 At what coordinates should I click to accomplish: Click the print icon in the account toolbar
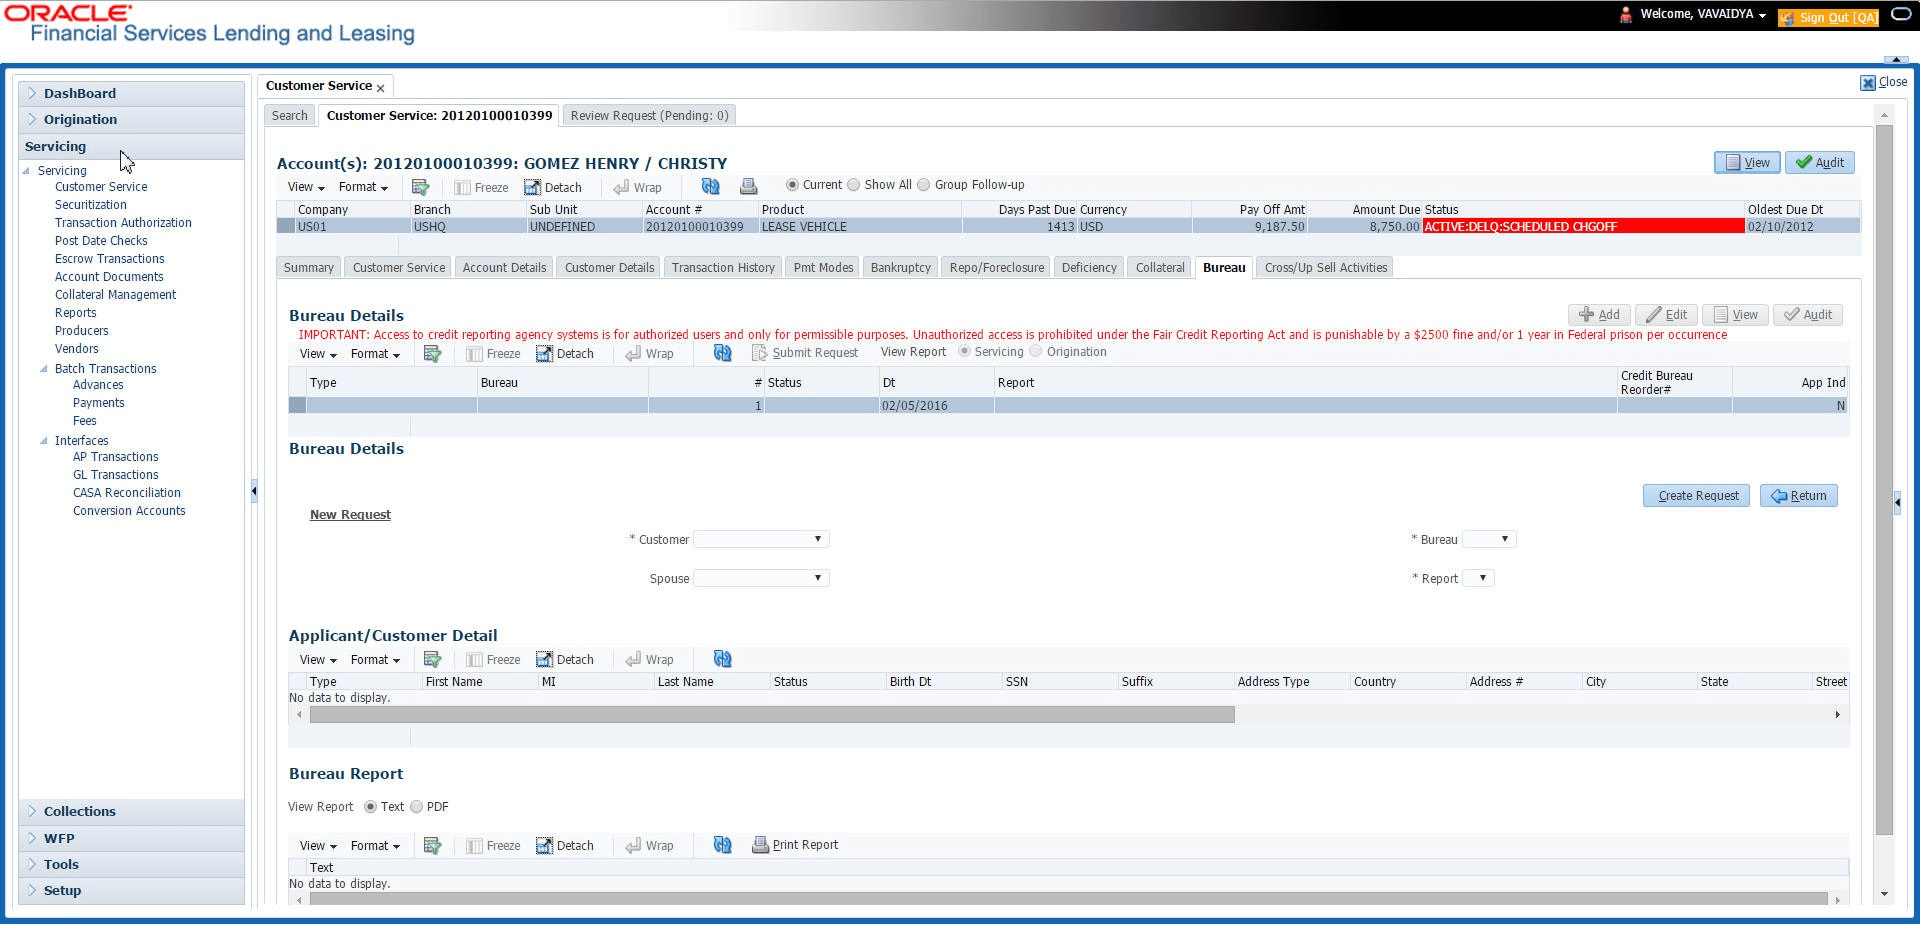[x=748, y=186]
